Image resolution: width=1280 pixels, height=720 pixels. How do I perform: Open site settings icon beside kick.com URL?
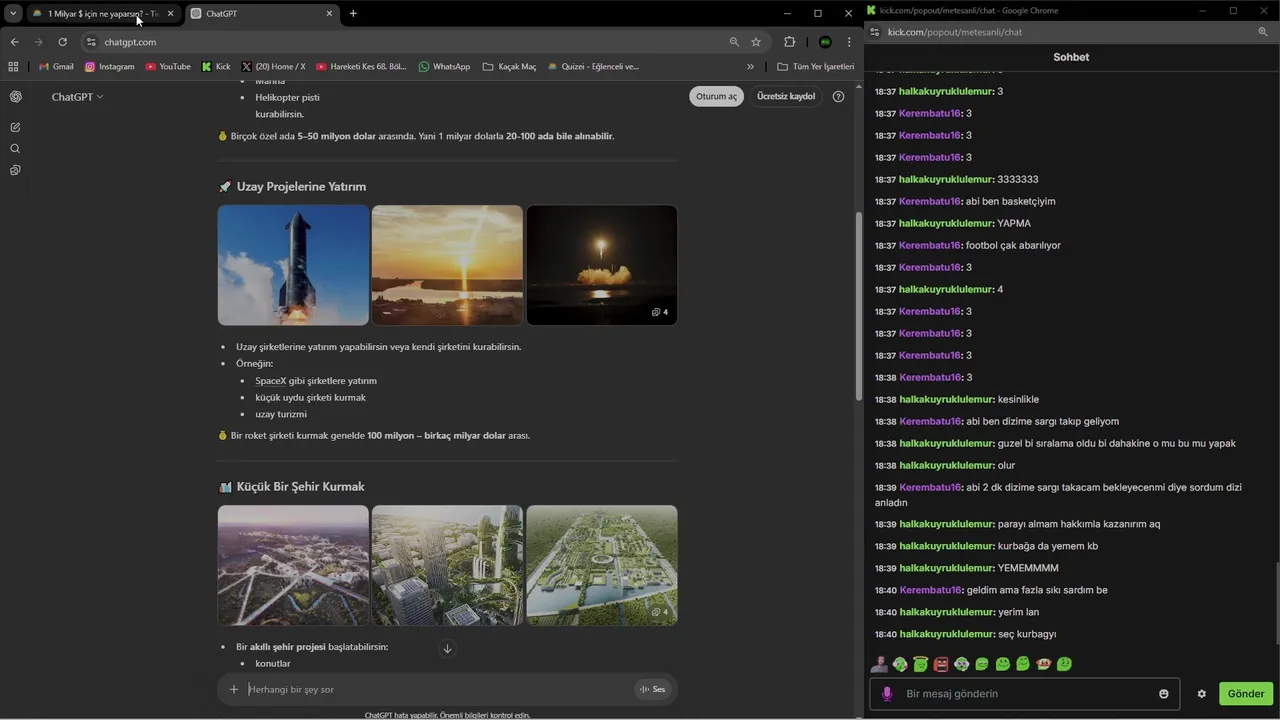point(875,32)
